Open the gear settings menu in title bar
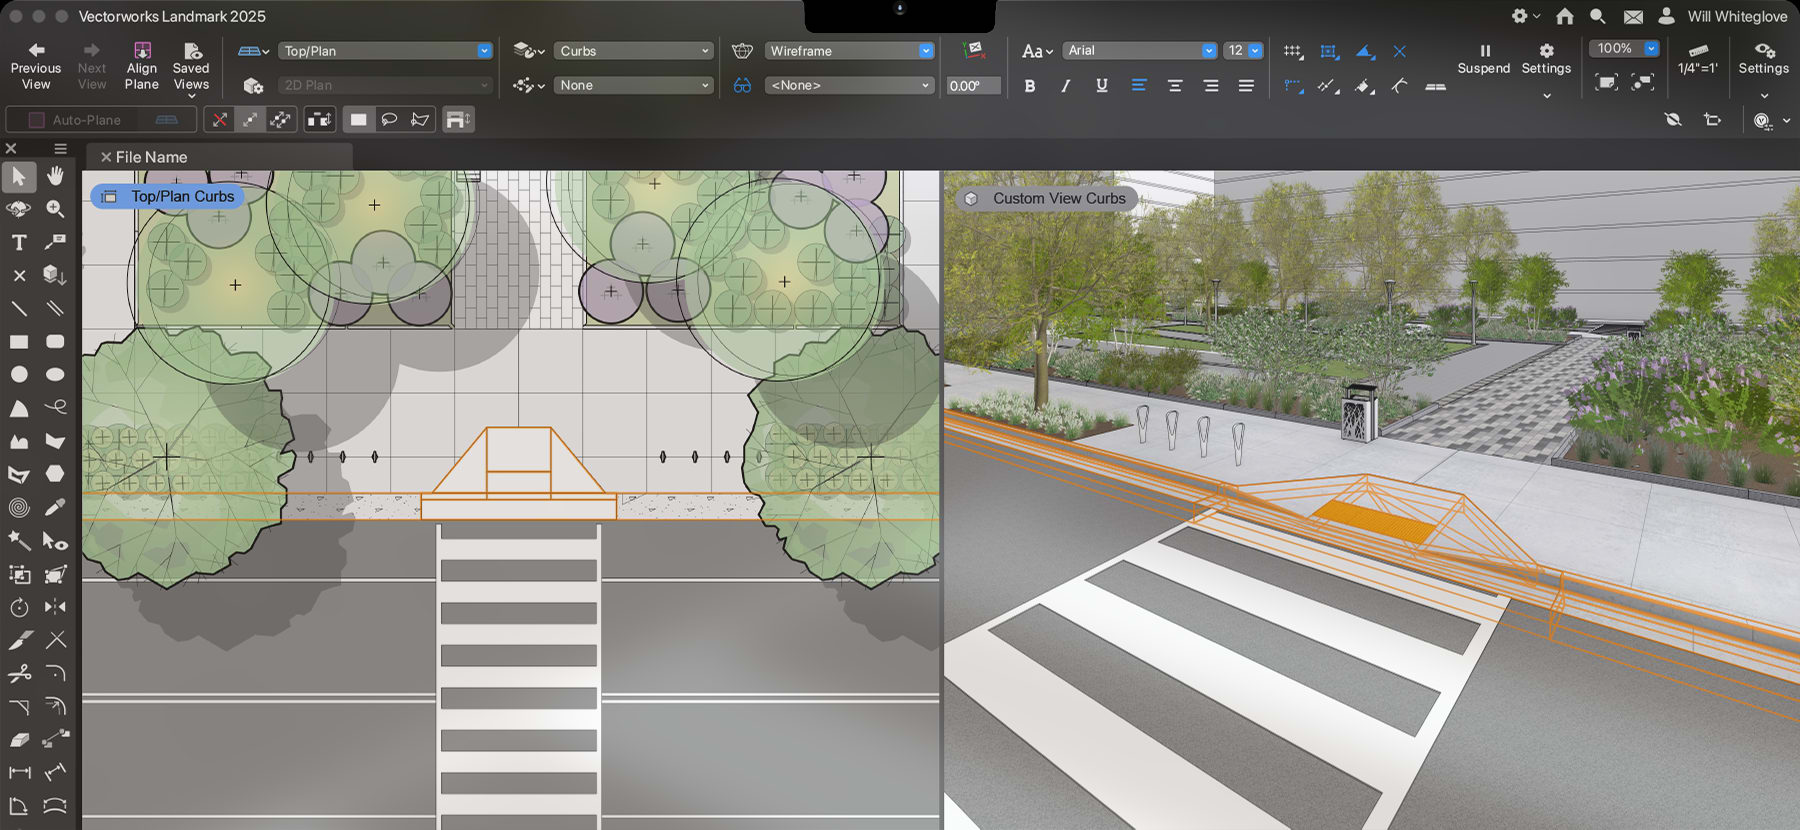Image resolution: width=1800 pixels, height=830 pixels. (1525, 16)
